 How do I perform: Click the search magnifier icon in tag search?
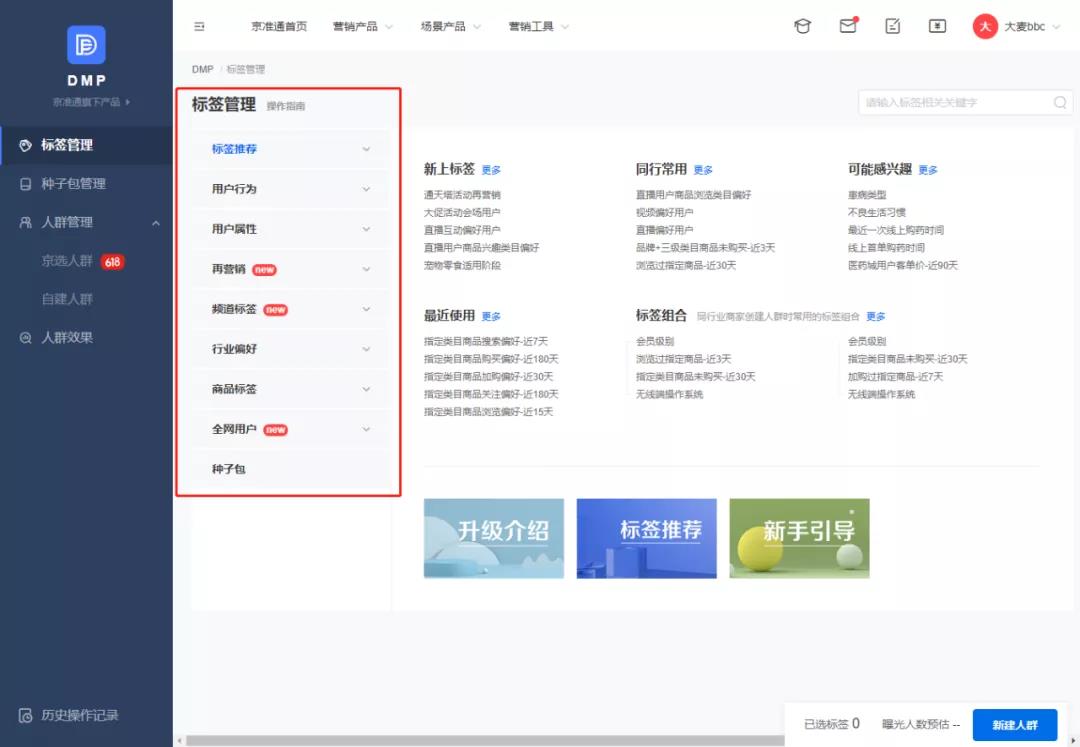[1060, 102]
